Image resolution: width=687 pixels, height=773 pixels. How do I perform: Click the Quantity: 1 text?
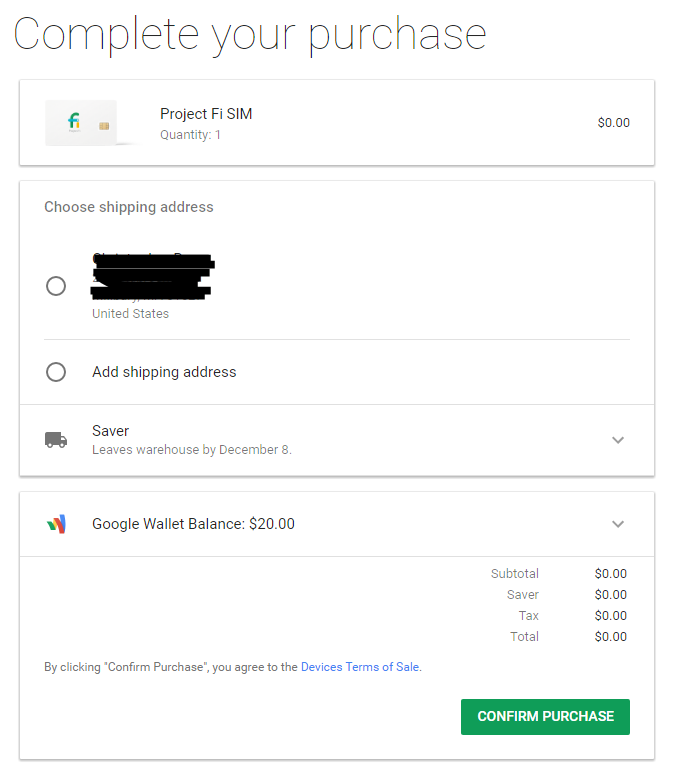pos(190,135)
